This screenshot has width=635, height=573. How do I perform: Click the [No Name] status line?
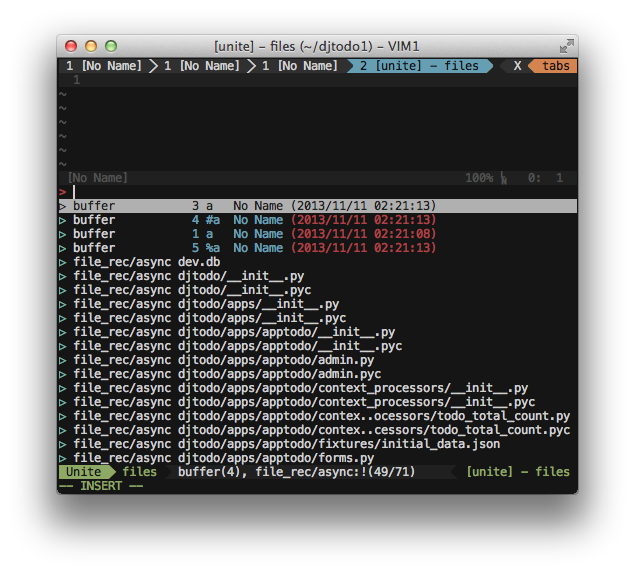point(318,178)
